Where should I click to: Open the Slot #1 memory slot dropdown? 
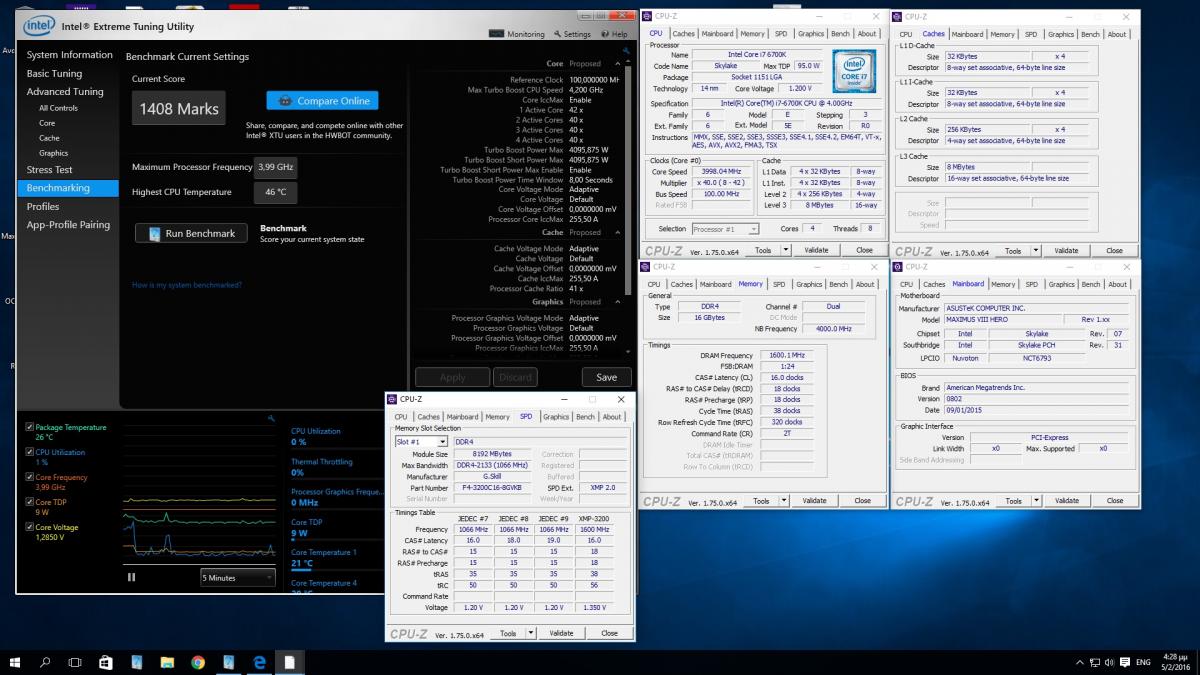[x=421, y=441]
